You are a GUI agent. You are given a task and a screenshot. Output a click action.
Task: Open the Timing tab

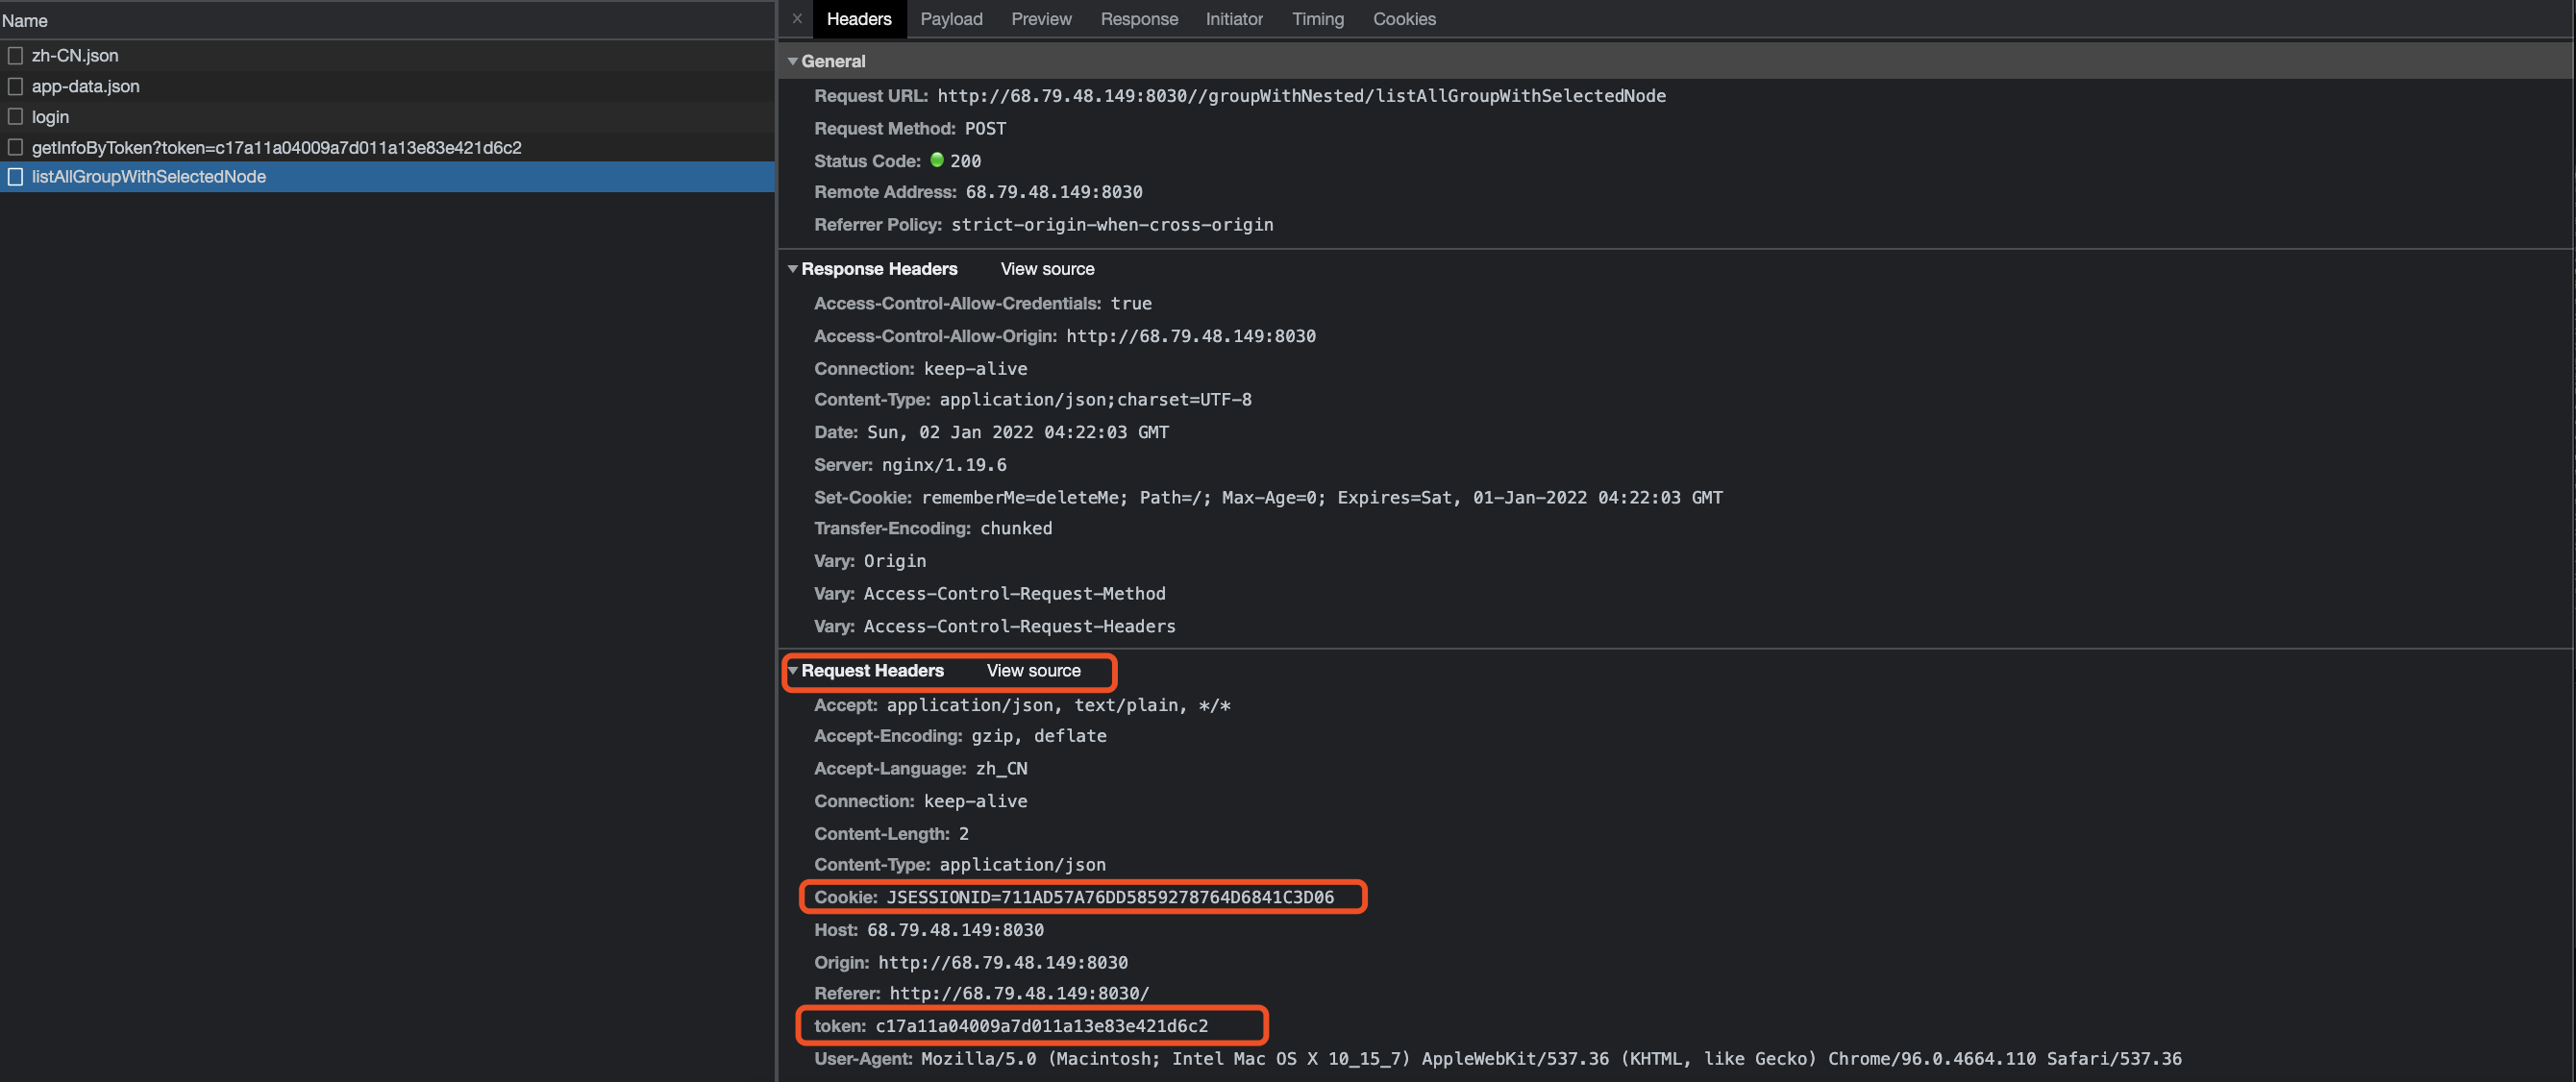pos(1317,19)
